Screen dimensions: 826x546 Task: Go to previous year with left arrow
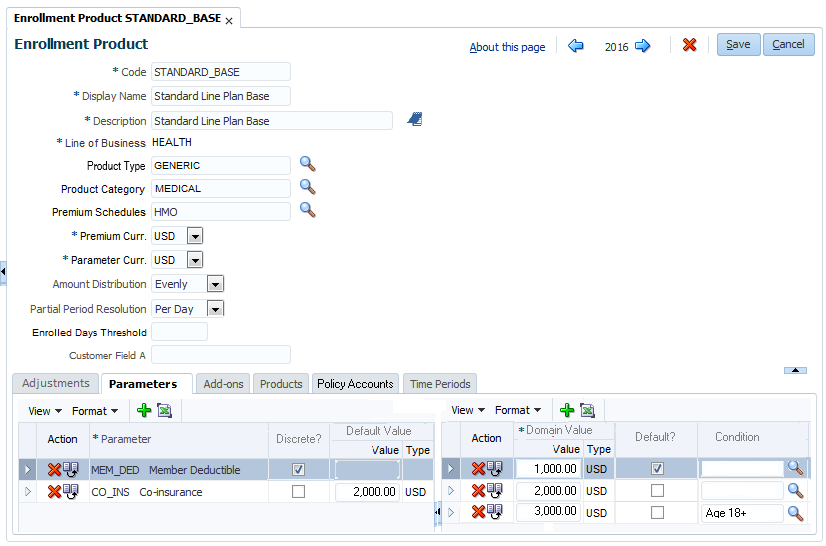click(x=575, y=46)
